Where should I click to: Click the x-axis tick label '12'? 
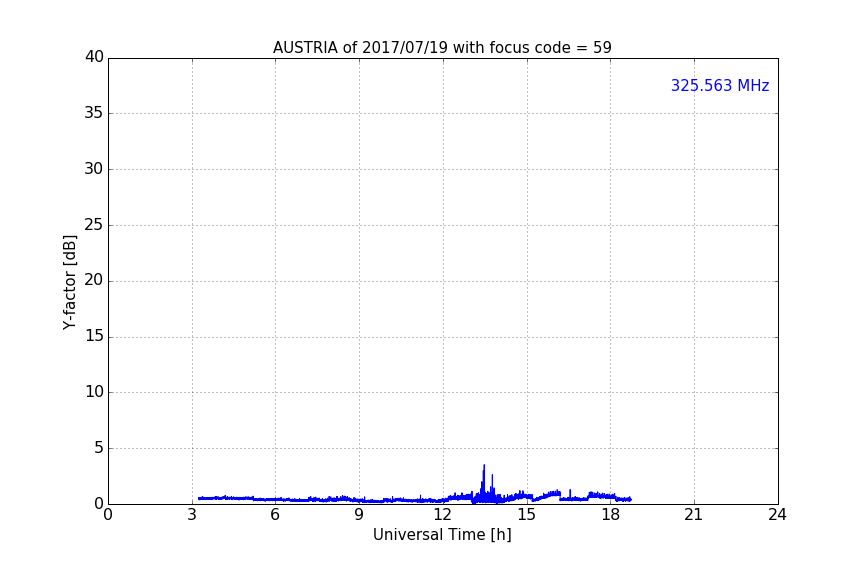click(x=442, y=515)
